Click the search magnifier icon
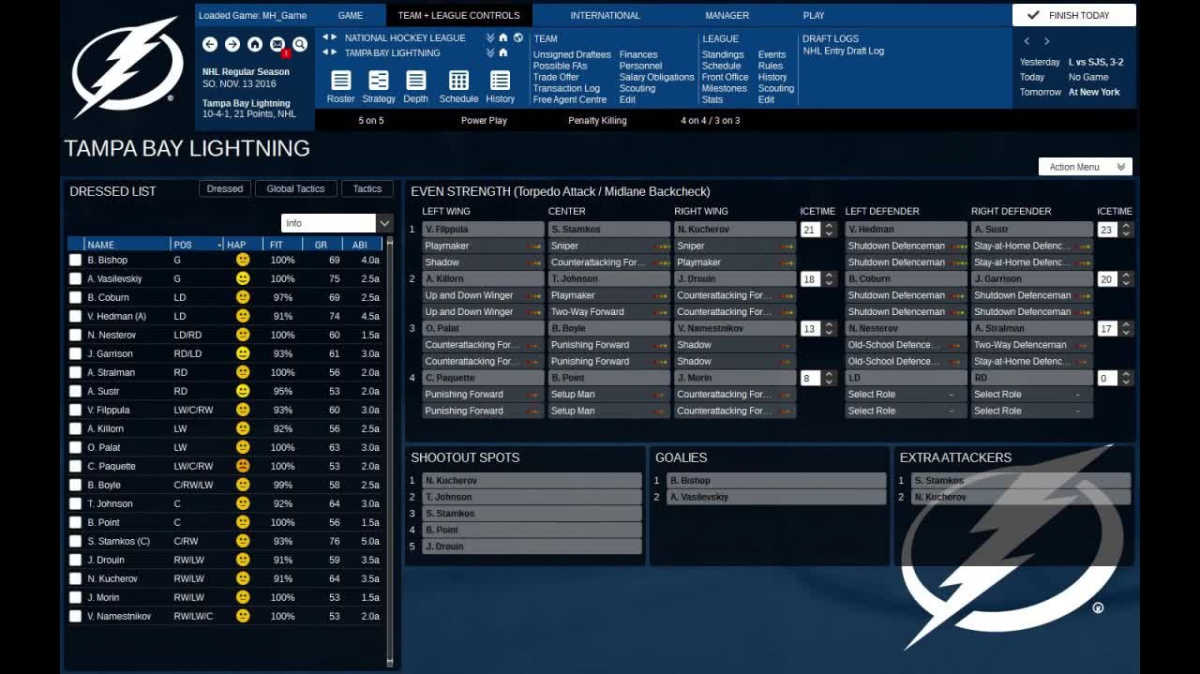Viewport: 1200px width, 674px height. tap(300, 44)
